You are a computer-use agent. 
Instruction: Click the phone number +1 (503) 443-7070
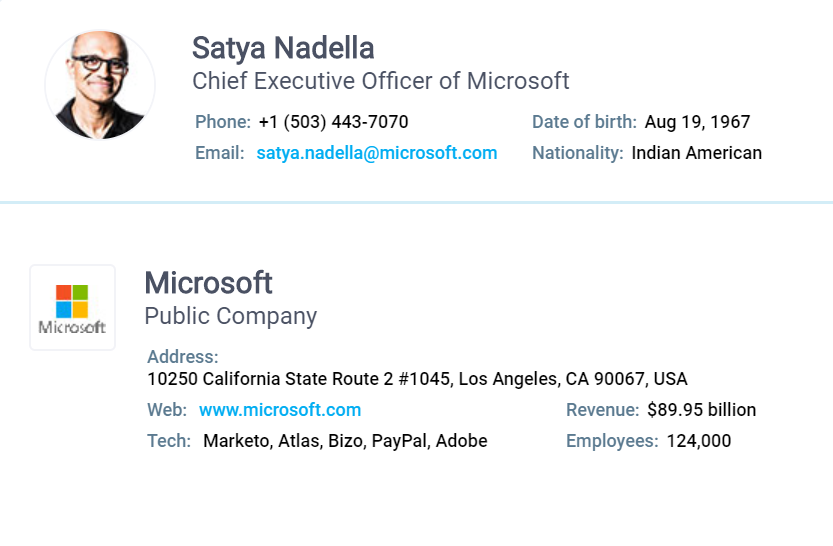[333, 122]
